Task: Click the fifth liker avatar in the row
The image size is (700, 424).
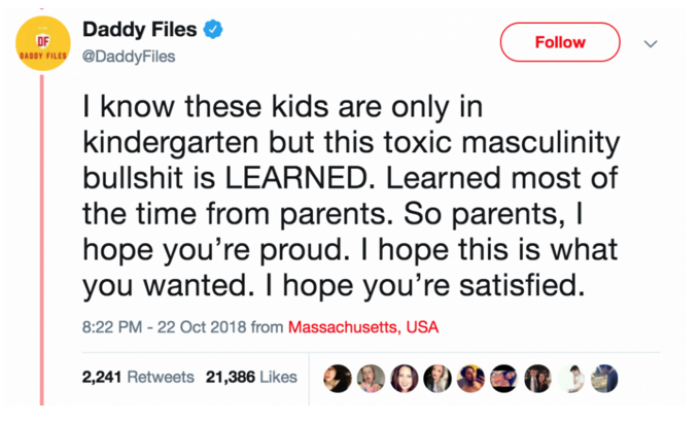Action: [471, 377]
